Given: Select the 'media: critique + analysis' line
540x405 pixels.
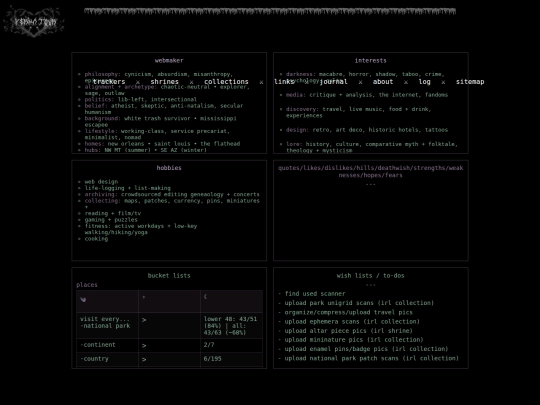Looking at the screenshot, I should click(x=367, y=95).
